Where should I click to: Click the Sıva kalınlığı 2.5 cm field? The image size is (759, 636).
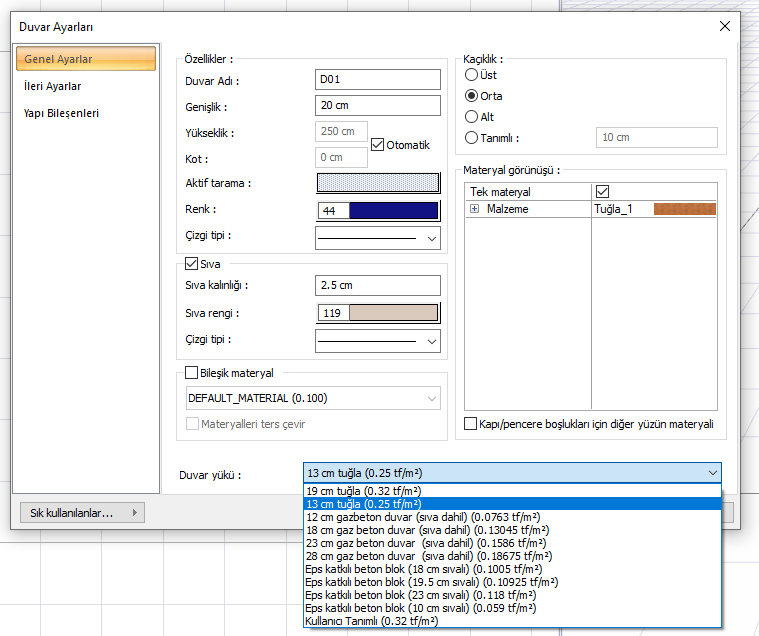tap(378, 285)
